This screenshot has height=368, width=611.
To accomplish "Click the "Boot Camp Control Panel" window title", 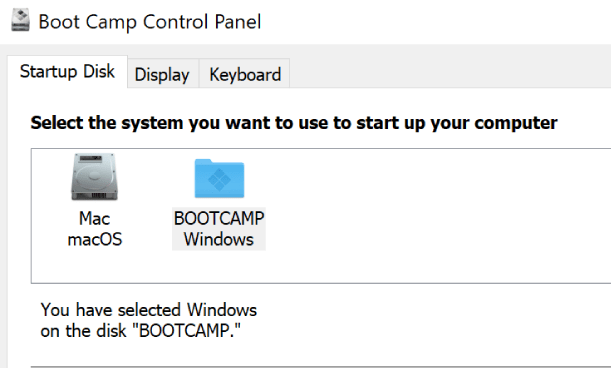I will pos(150,21).
